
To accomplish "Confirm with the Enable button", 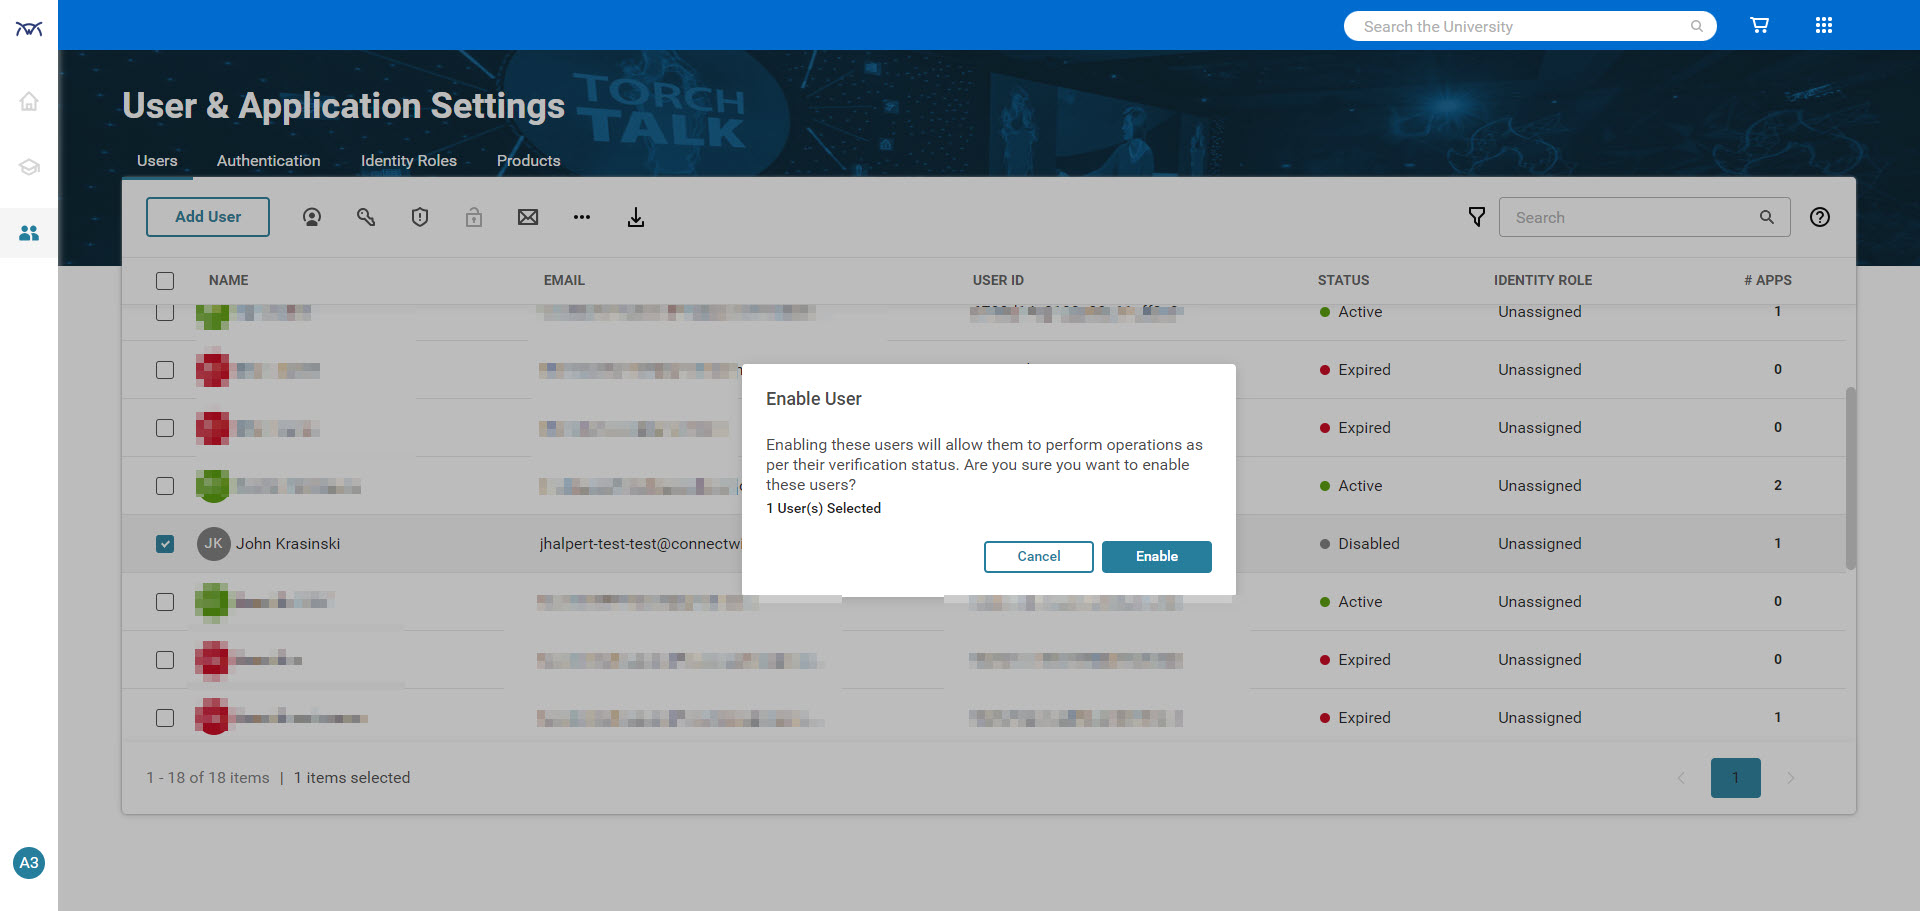I will click(x=1156, y=557).
